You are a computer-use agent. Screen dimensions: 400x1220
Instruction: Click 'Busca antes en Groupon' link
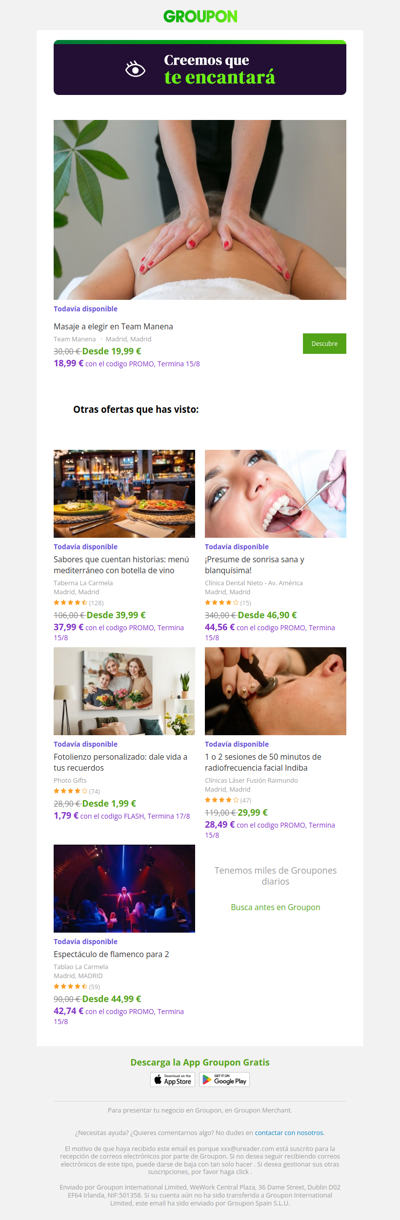pos(275,907)
